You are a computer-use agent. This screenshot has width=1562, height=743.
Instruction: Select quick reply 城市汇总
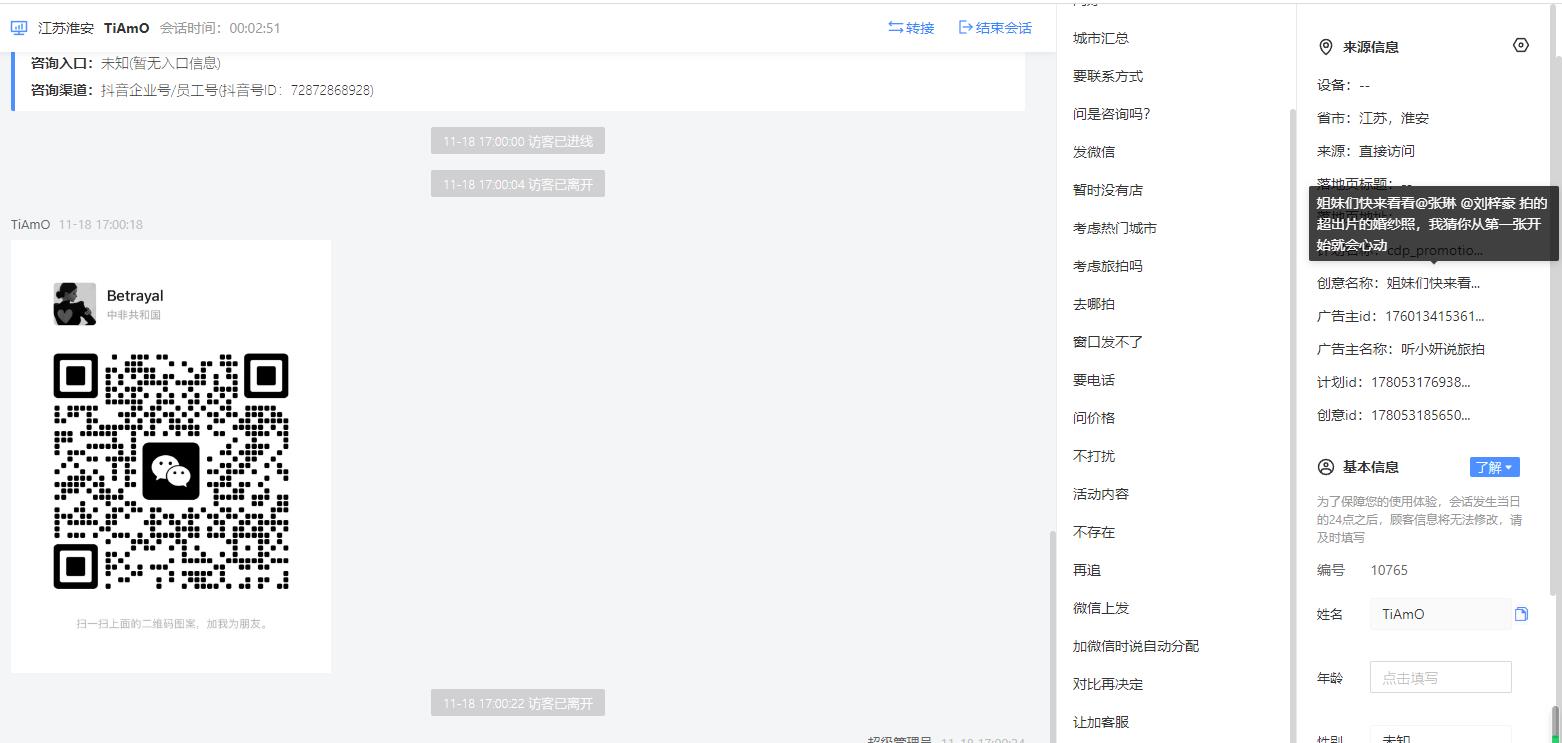coord(1101,38)
